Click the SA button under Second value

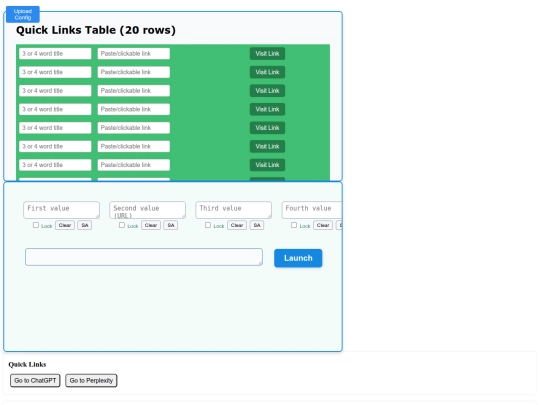[x=171, y=226]
